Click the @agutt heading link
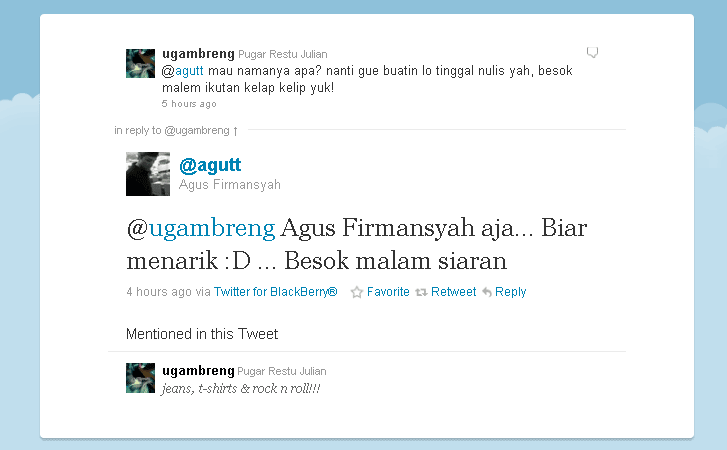This screenshot has height=450, width=727. click(x=210, y=165)
